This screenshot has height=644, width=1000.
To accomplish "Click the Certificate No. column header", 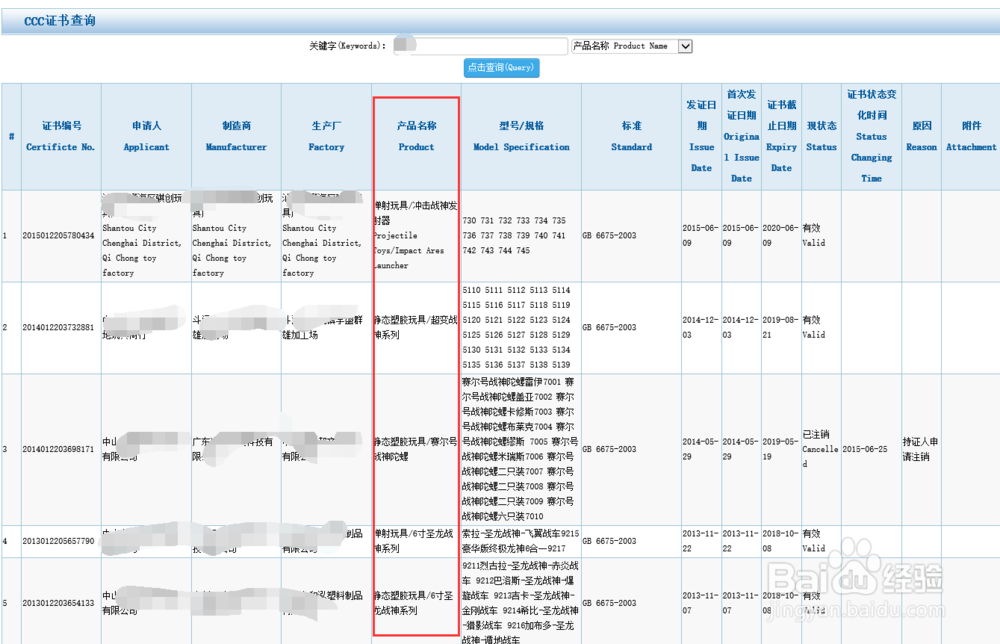I will [61, 136].
